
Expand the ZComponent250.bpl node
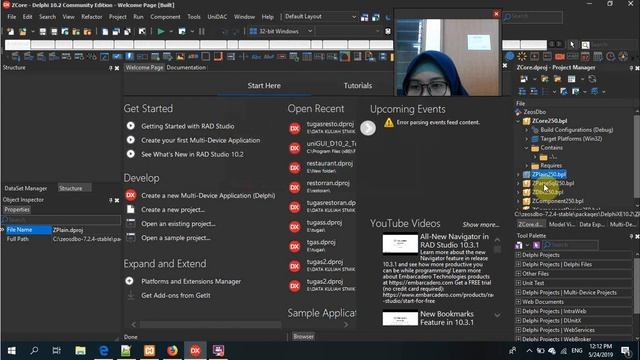point(518,201)
